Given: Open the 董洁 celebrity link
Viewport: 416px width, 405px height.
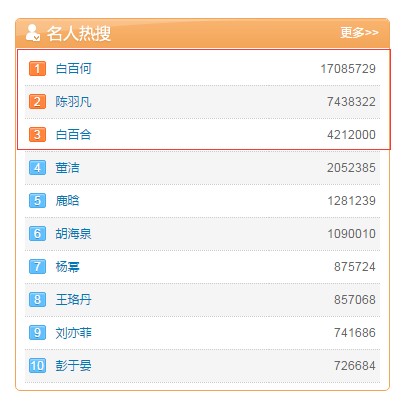Looking at the screenshot, I should click(x=68, y=168).
